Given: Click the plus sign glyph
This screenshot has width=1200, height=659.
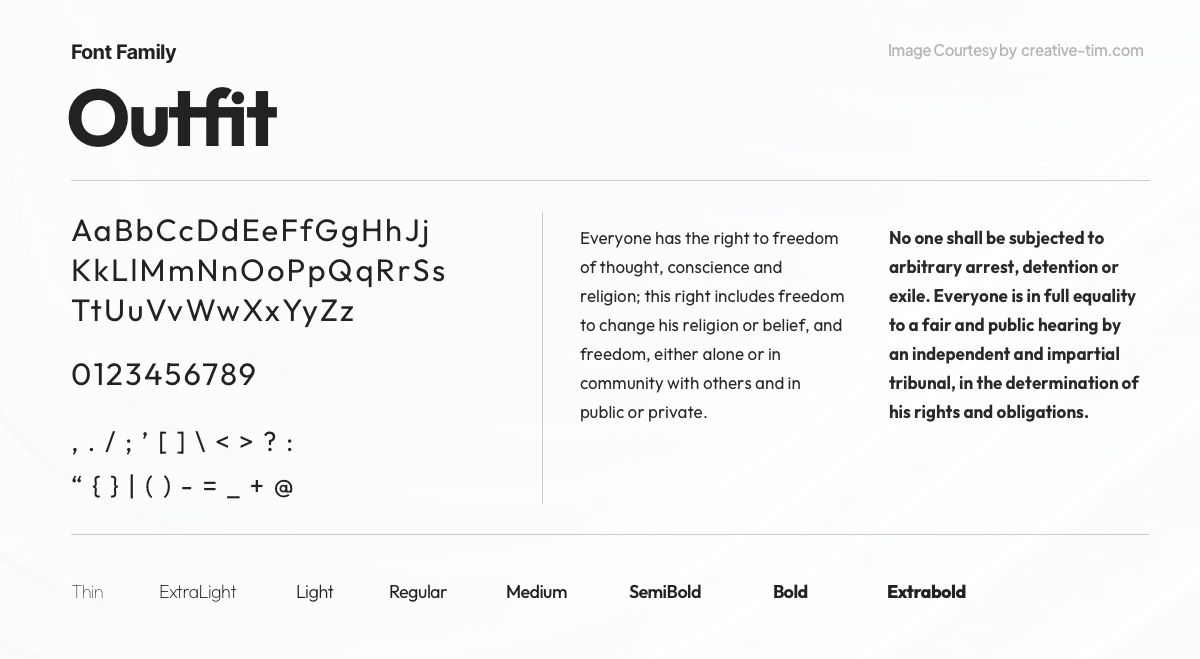Looking at the screenshot, I should click(257, 487).
